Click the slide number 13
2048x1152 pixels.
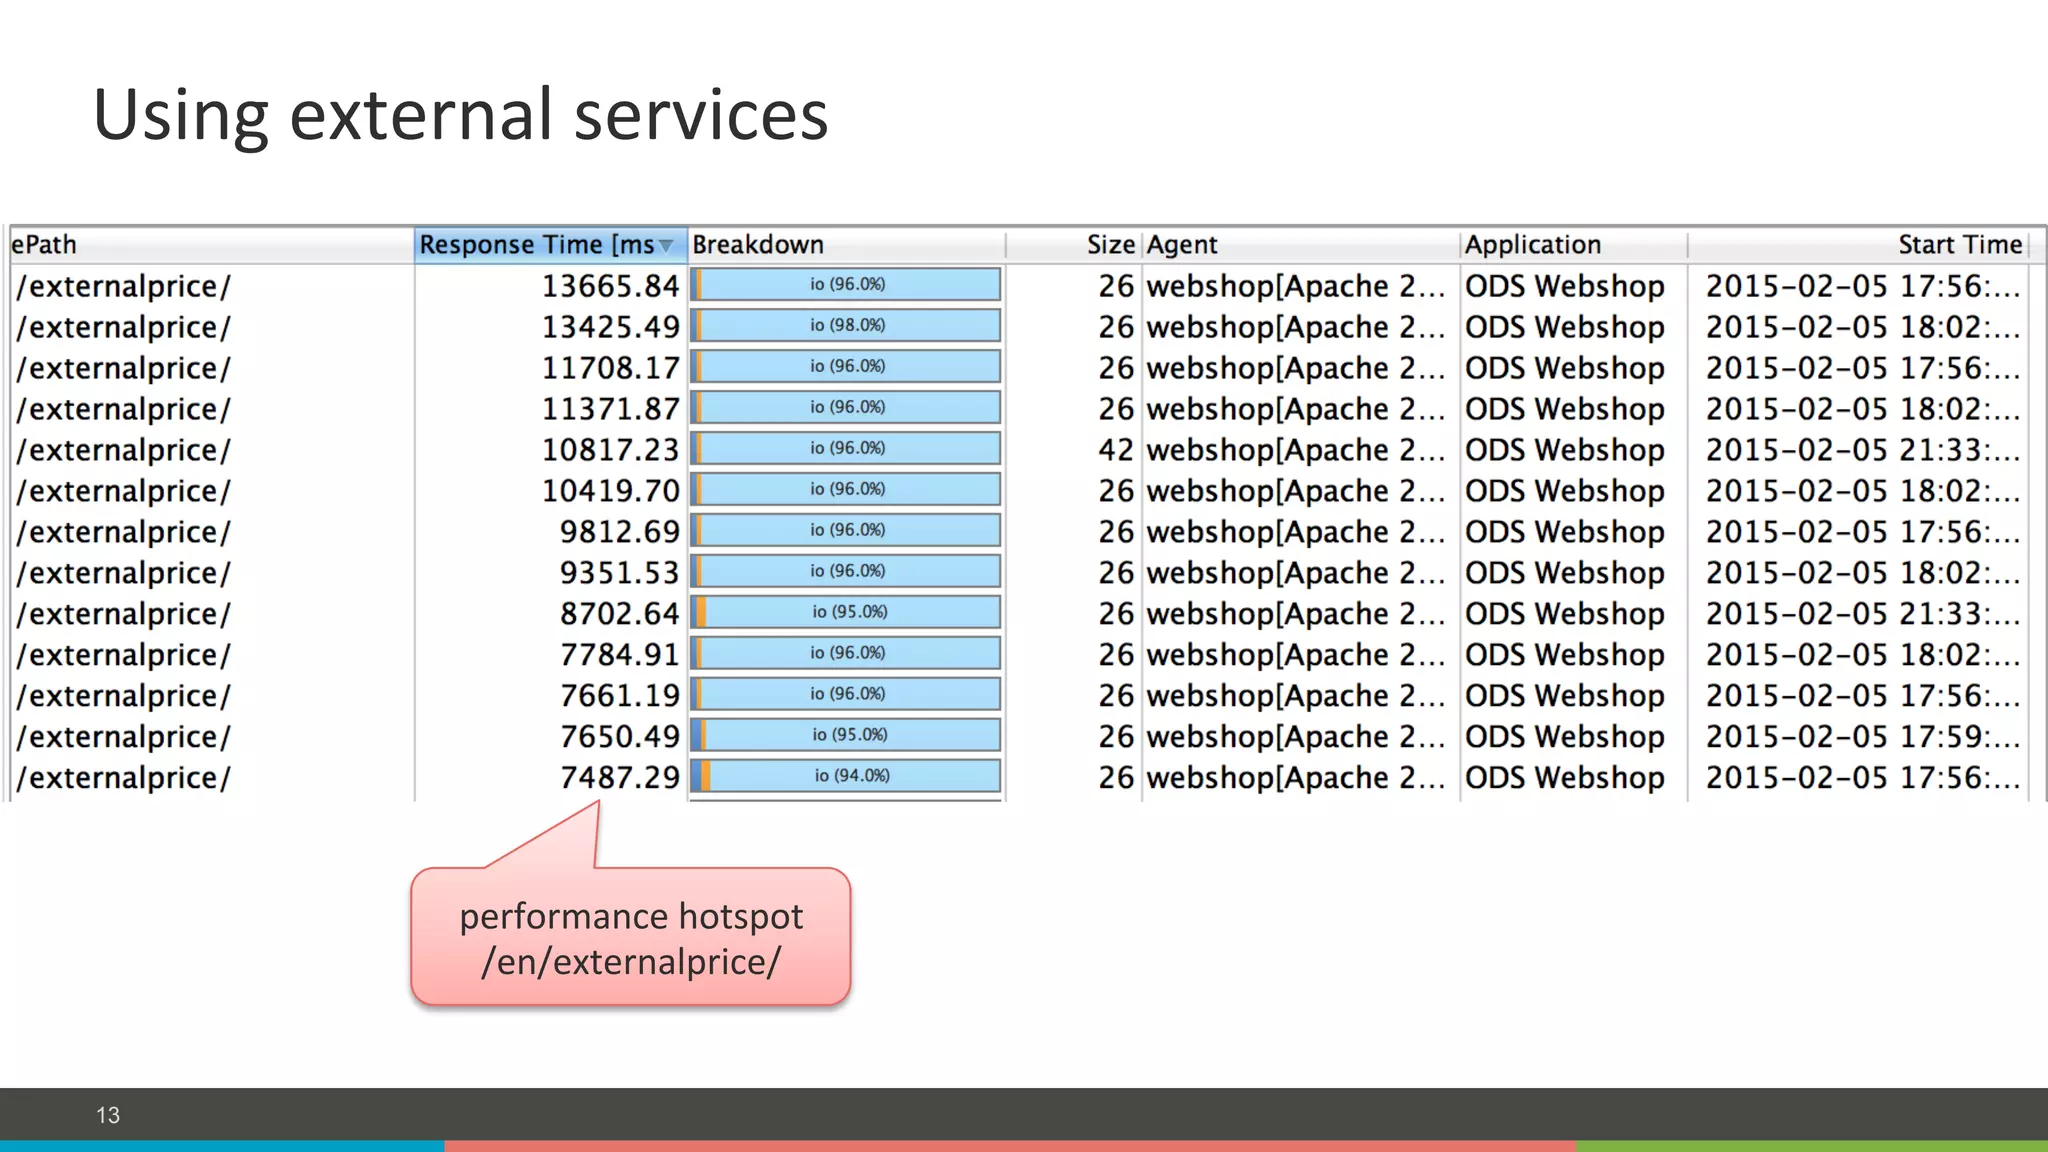tap(108, 1115)
